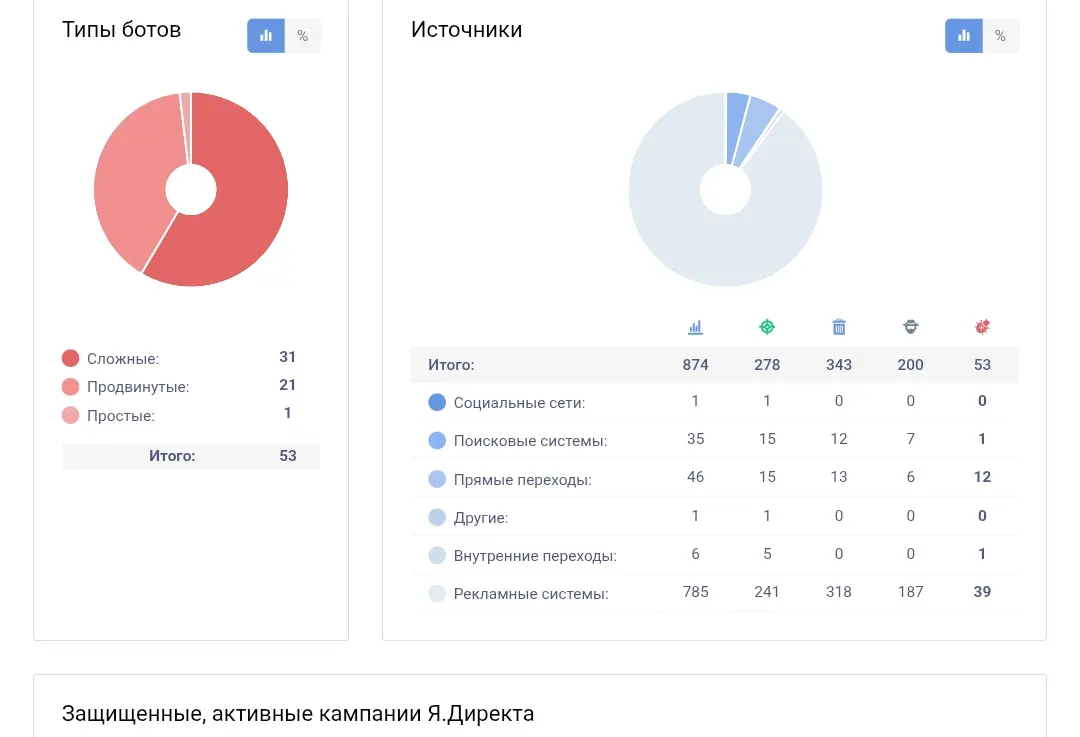
Task: Click the light red Продвинутые pie segment
Action: pos(131,179)
